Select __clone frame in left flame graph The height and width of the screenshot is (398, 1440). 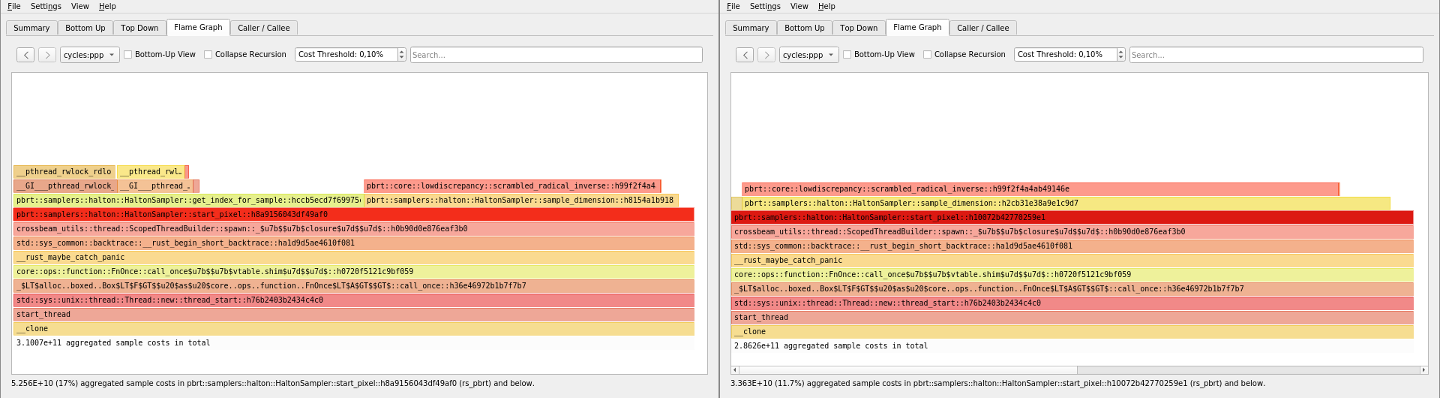[x=354, y=329]
